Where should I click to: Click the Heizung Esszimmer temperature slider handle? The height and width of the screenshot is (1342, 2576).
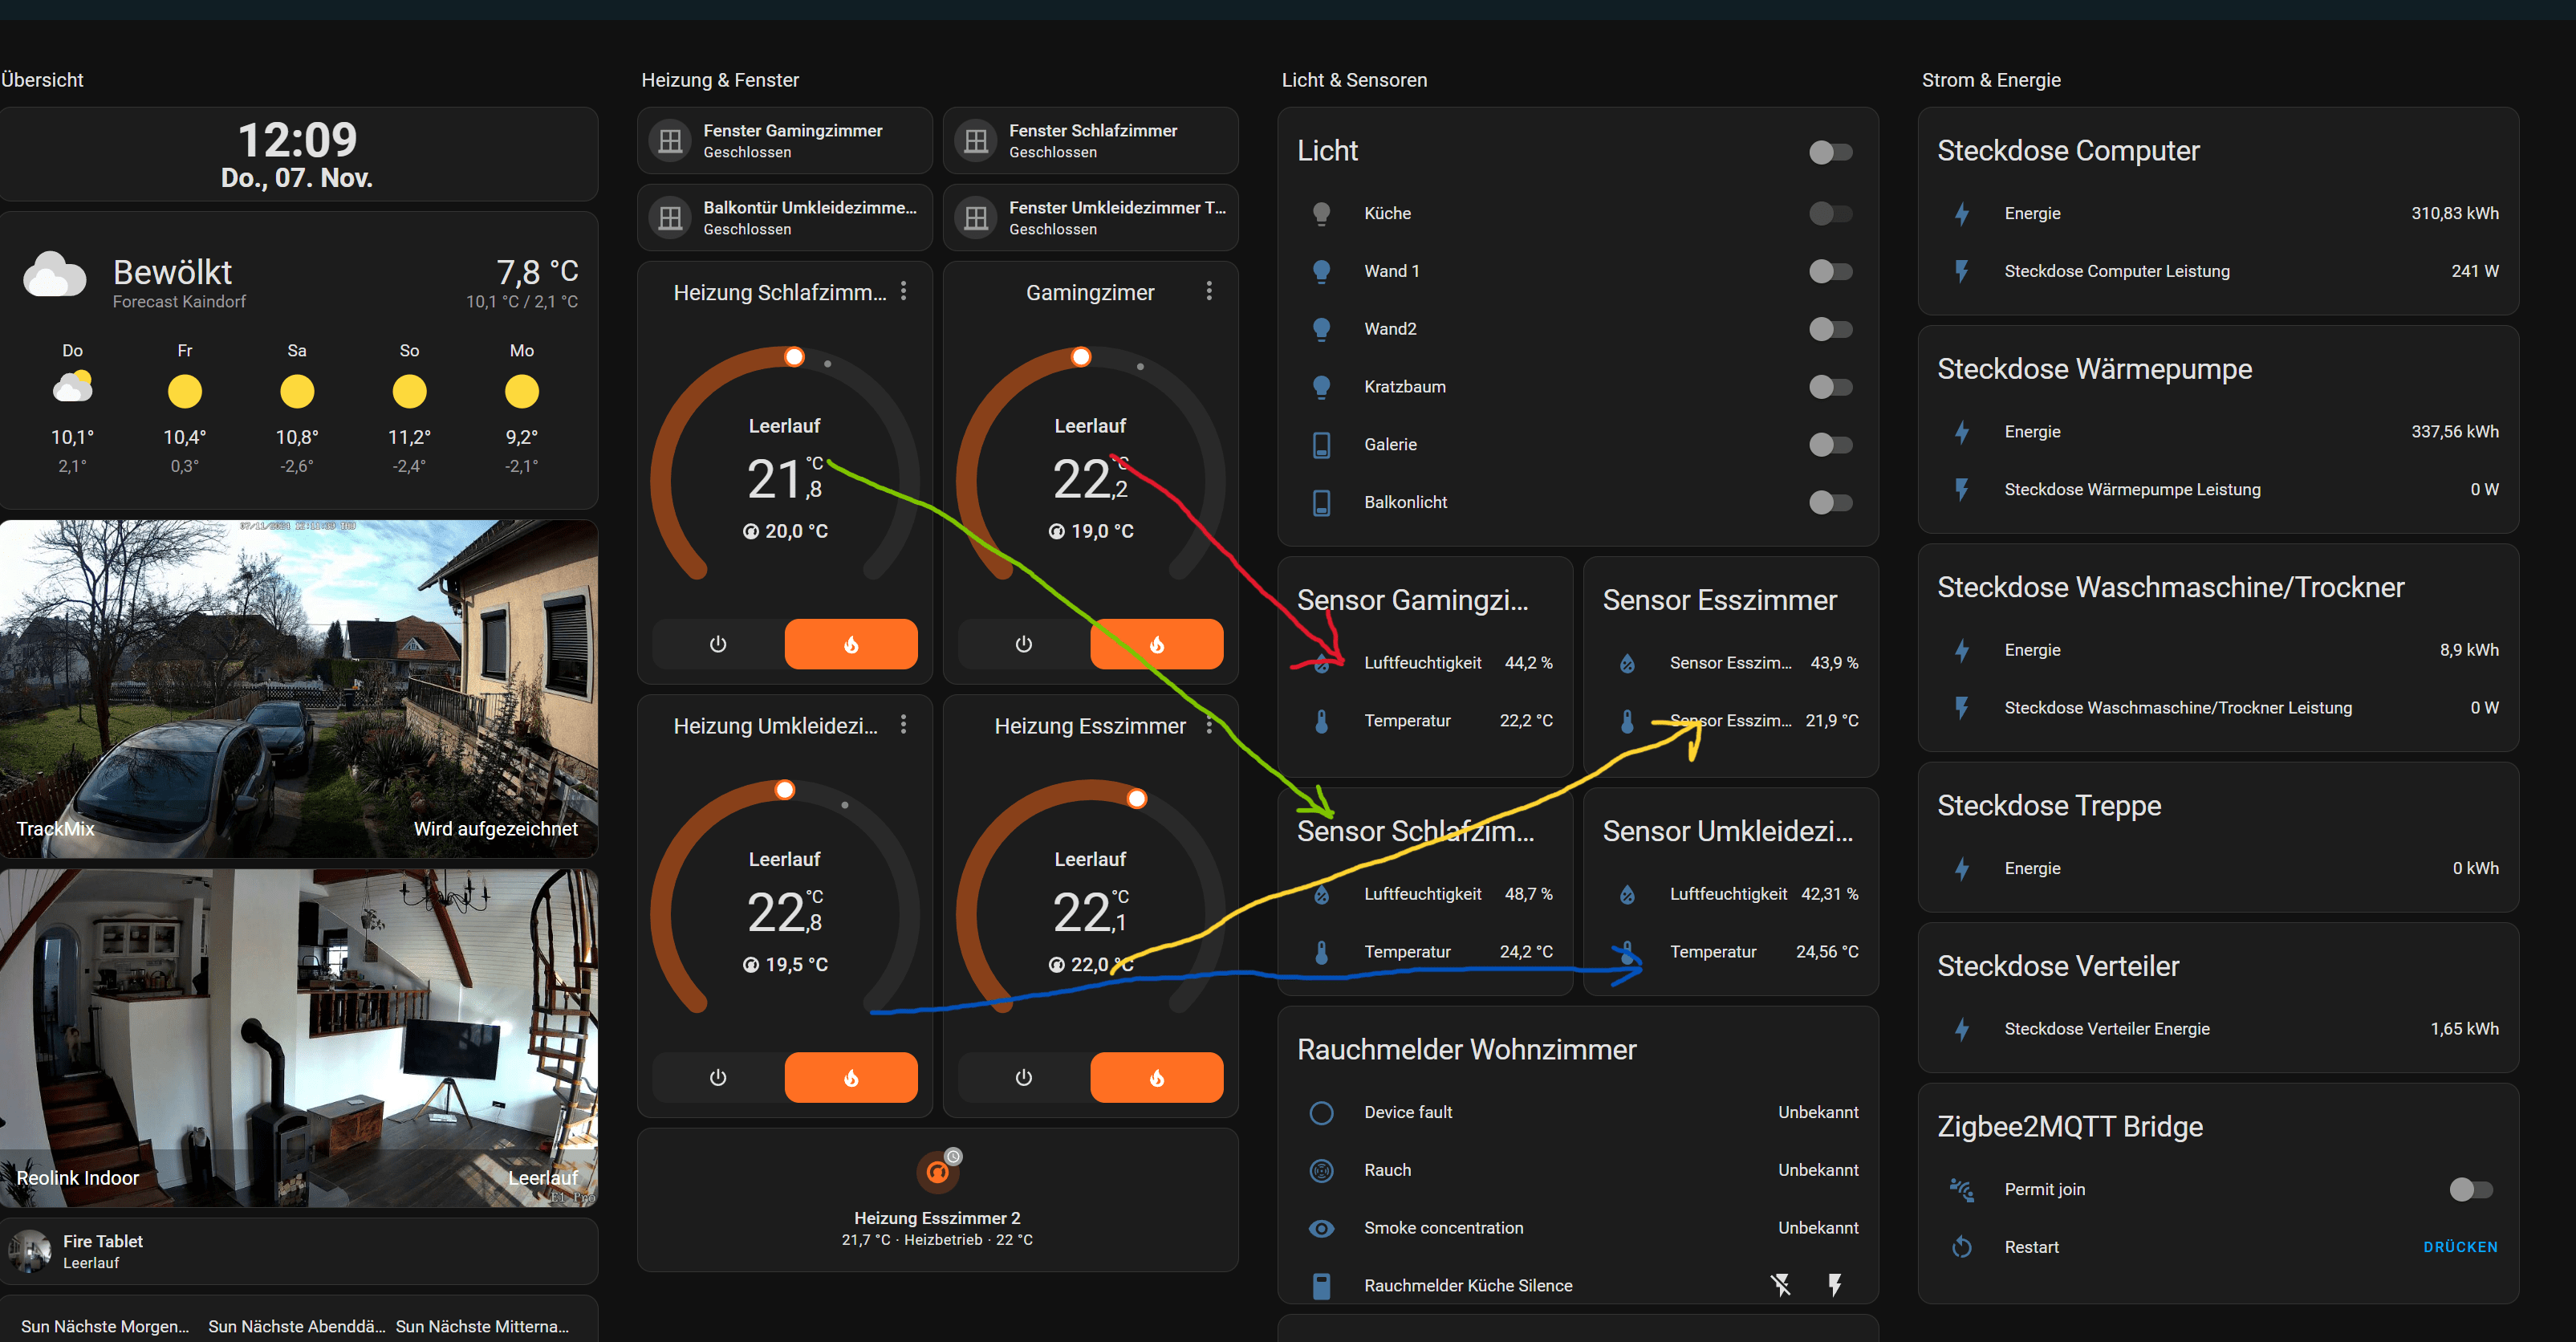point(1136,798)
